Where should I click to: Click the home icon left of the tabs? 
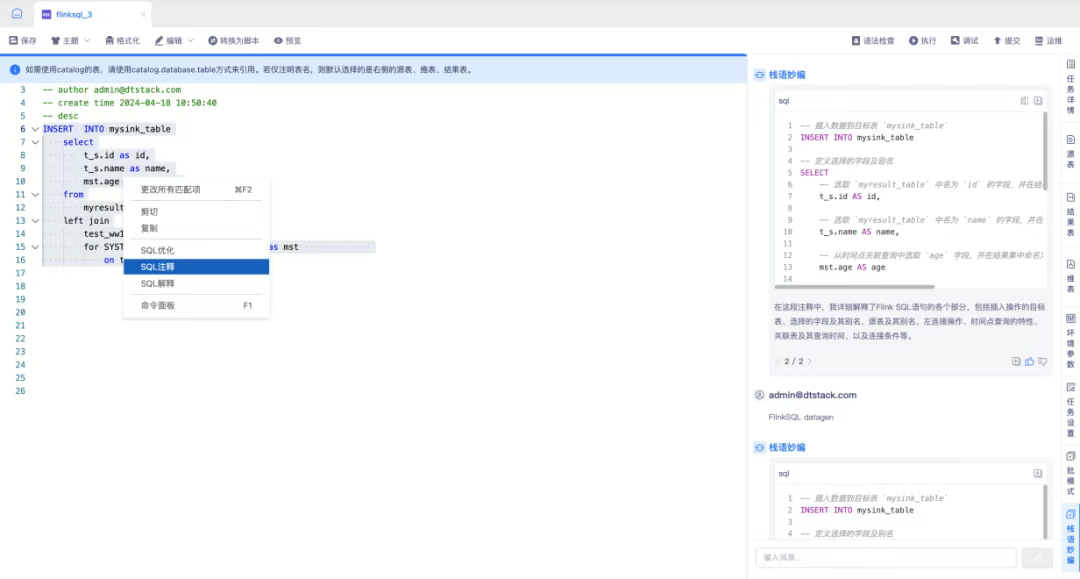[x=16, y=14]
